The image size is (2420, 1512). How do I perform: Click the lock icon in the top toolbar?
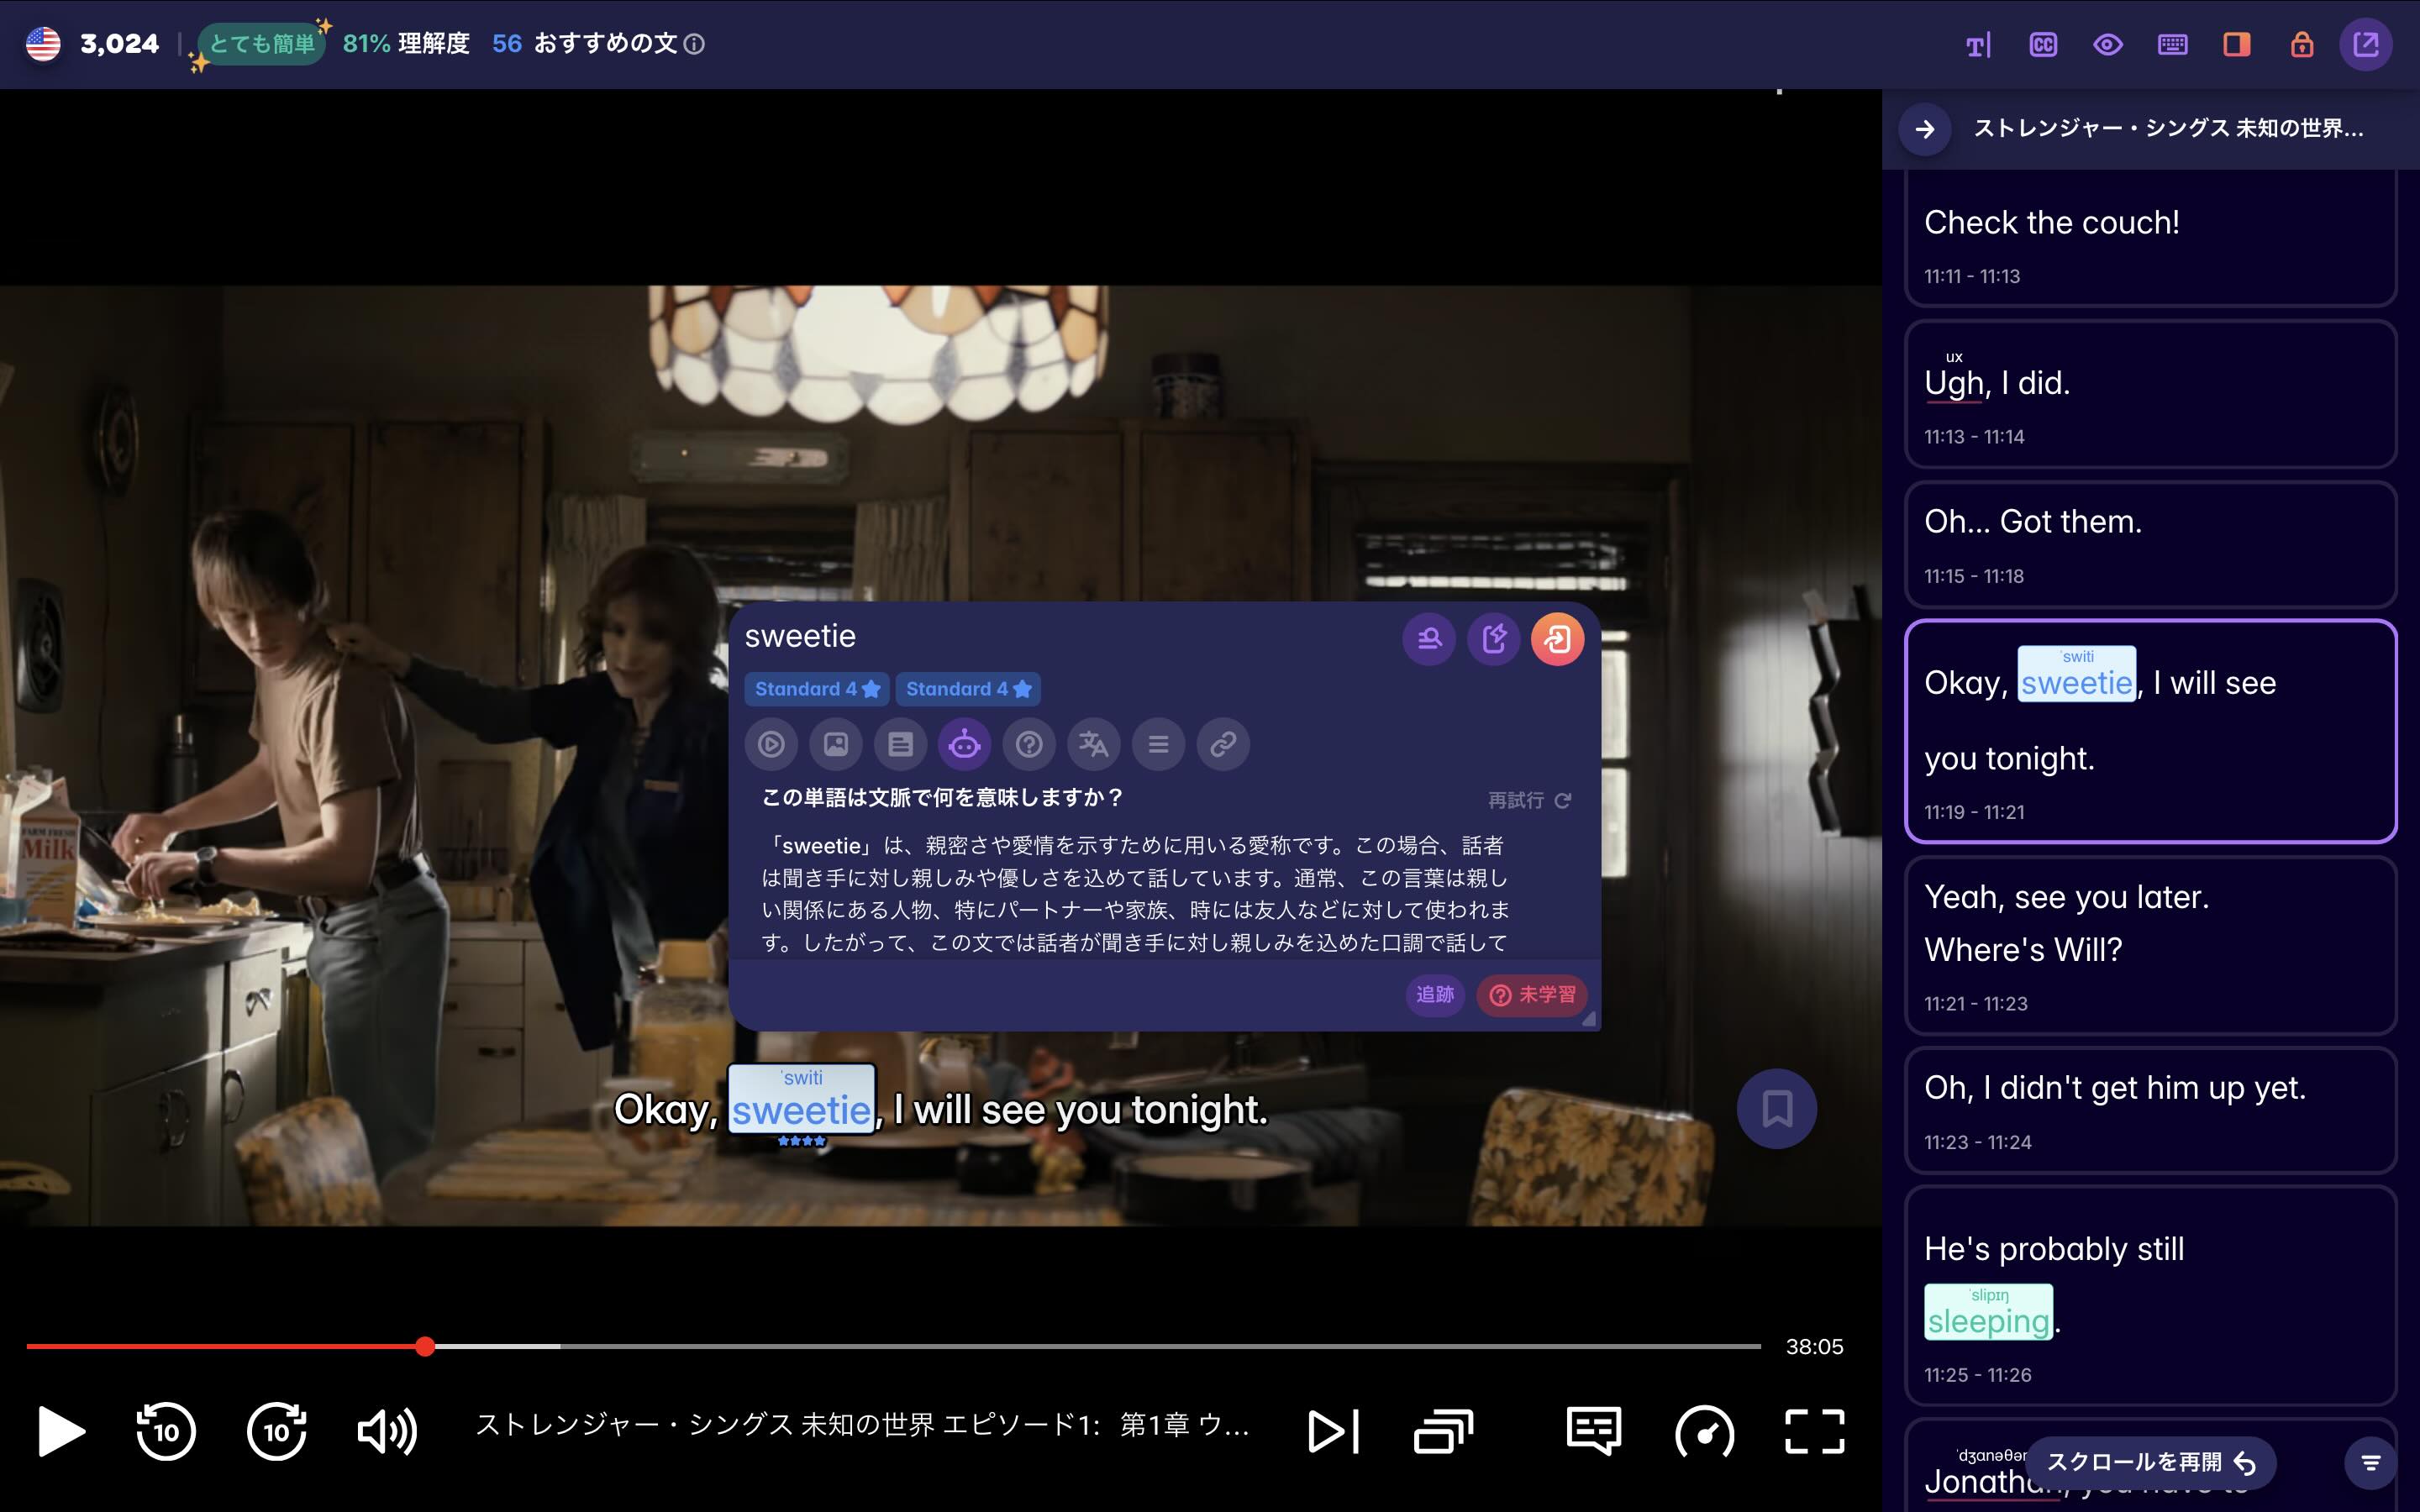point(2301,44)
